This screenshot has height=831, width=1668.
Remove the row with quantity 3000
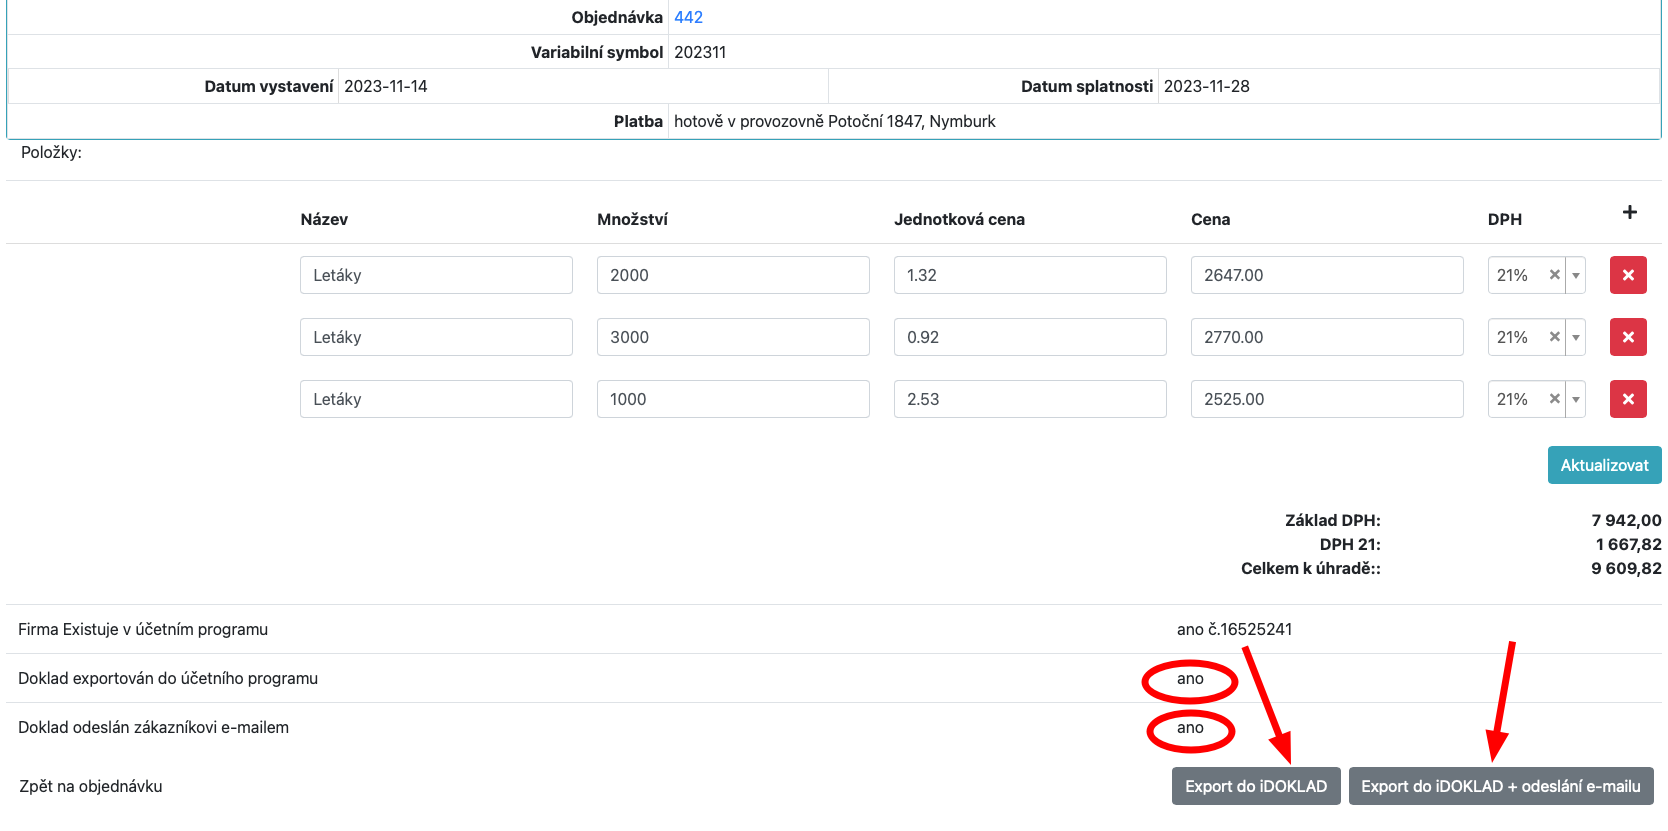[1627, 337]
